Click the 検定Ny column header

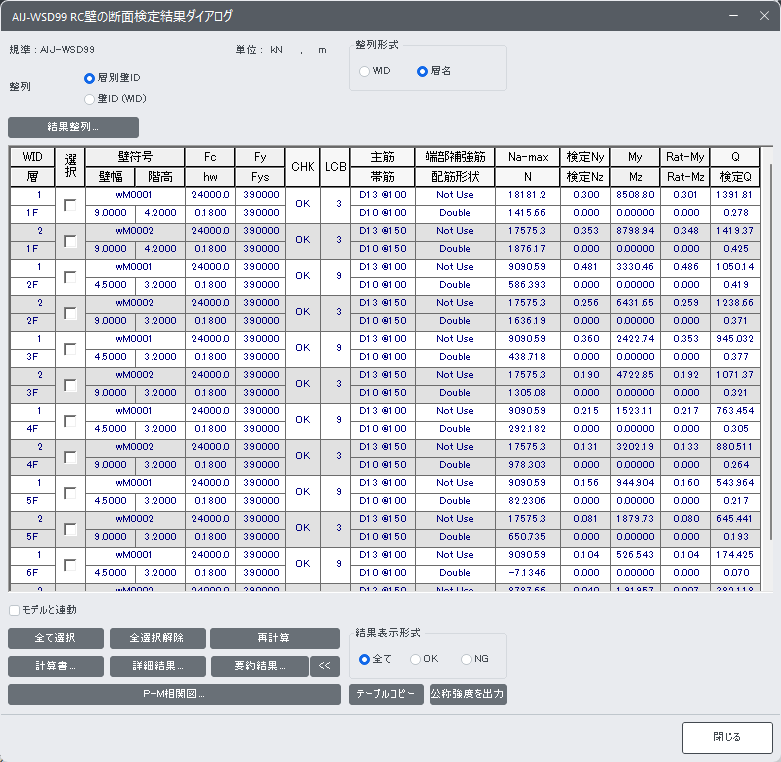pyautogui.click(x=585, y=157)
